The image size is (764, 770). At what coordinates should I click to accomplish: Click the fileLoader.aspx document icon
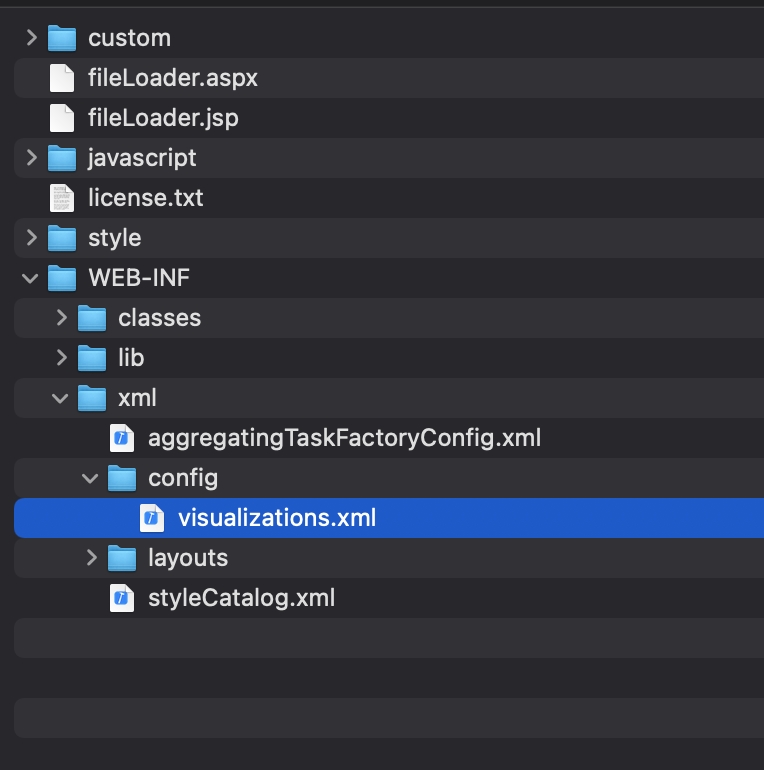point(62,78)
